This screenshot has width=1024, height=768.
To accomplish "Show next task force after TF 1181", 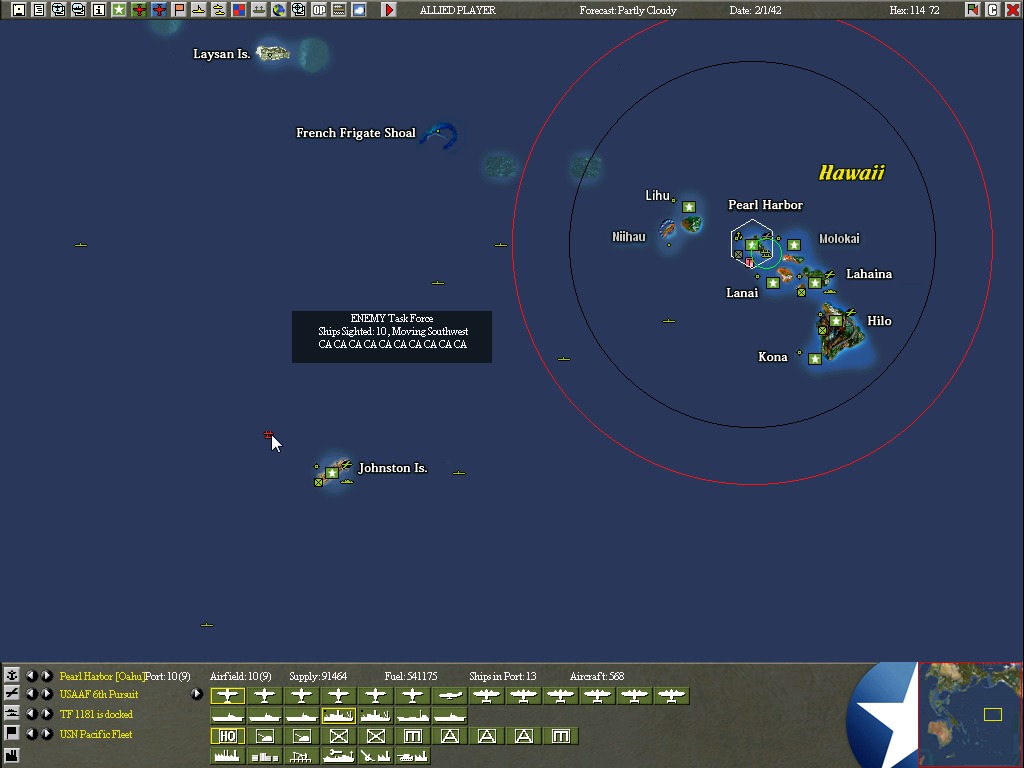I will pyautogui.click(x=47, y=714).
